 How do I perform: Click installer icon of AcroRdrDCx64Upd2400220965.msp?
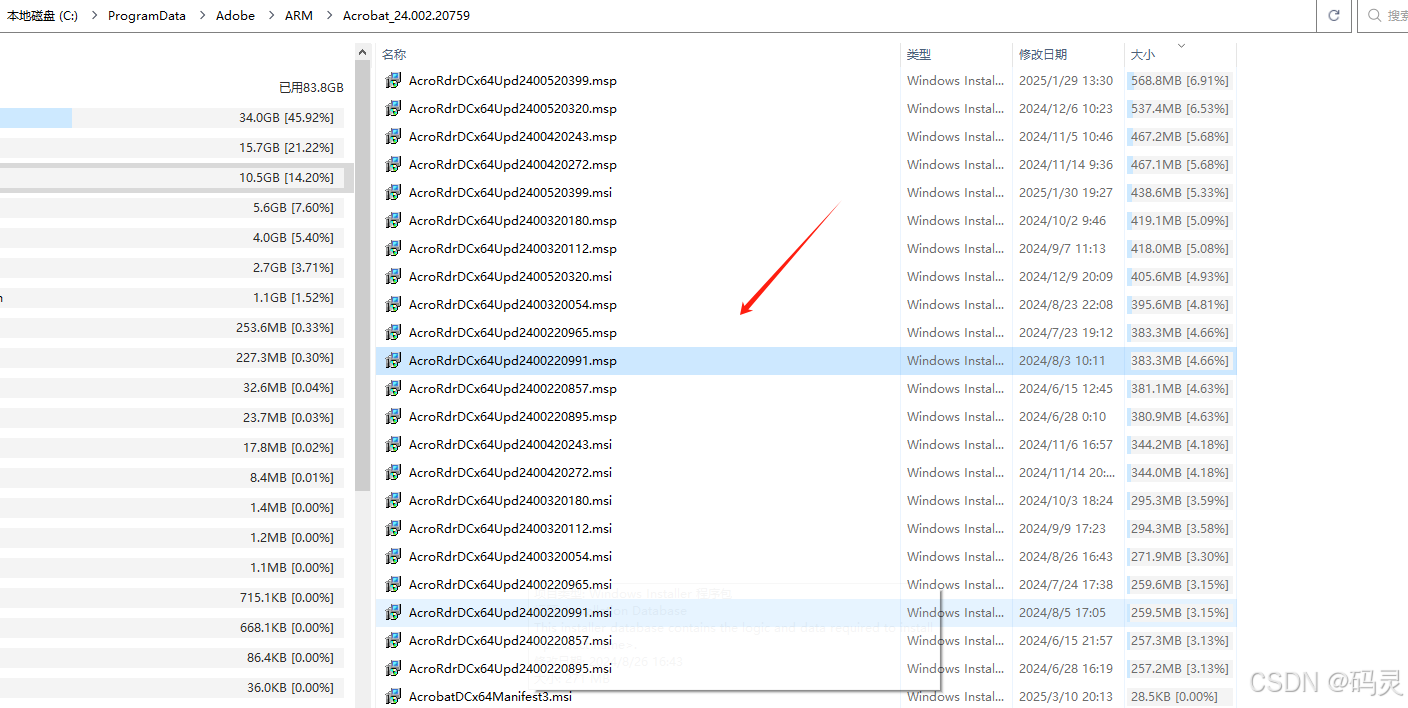tap(394, 333)
